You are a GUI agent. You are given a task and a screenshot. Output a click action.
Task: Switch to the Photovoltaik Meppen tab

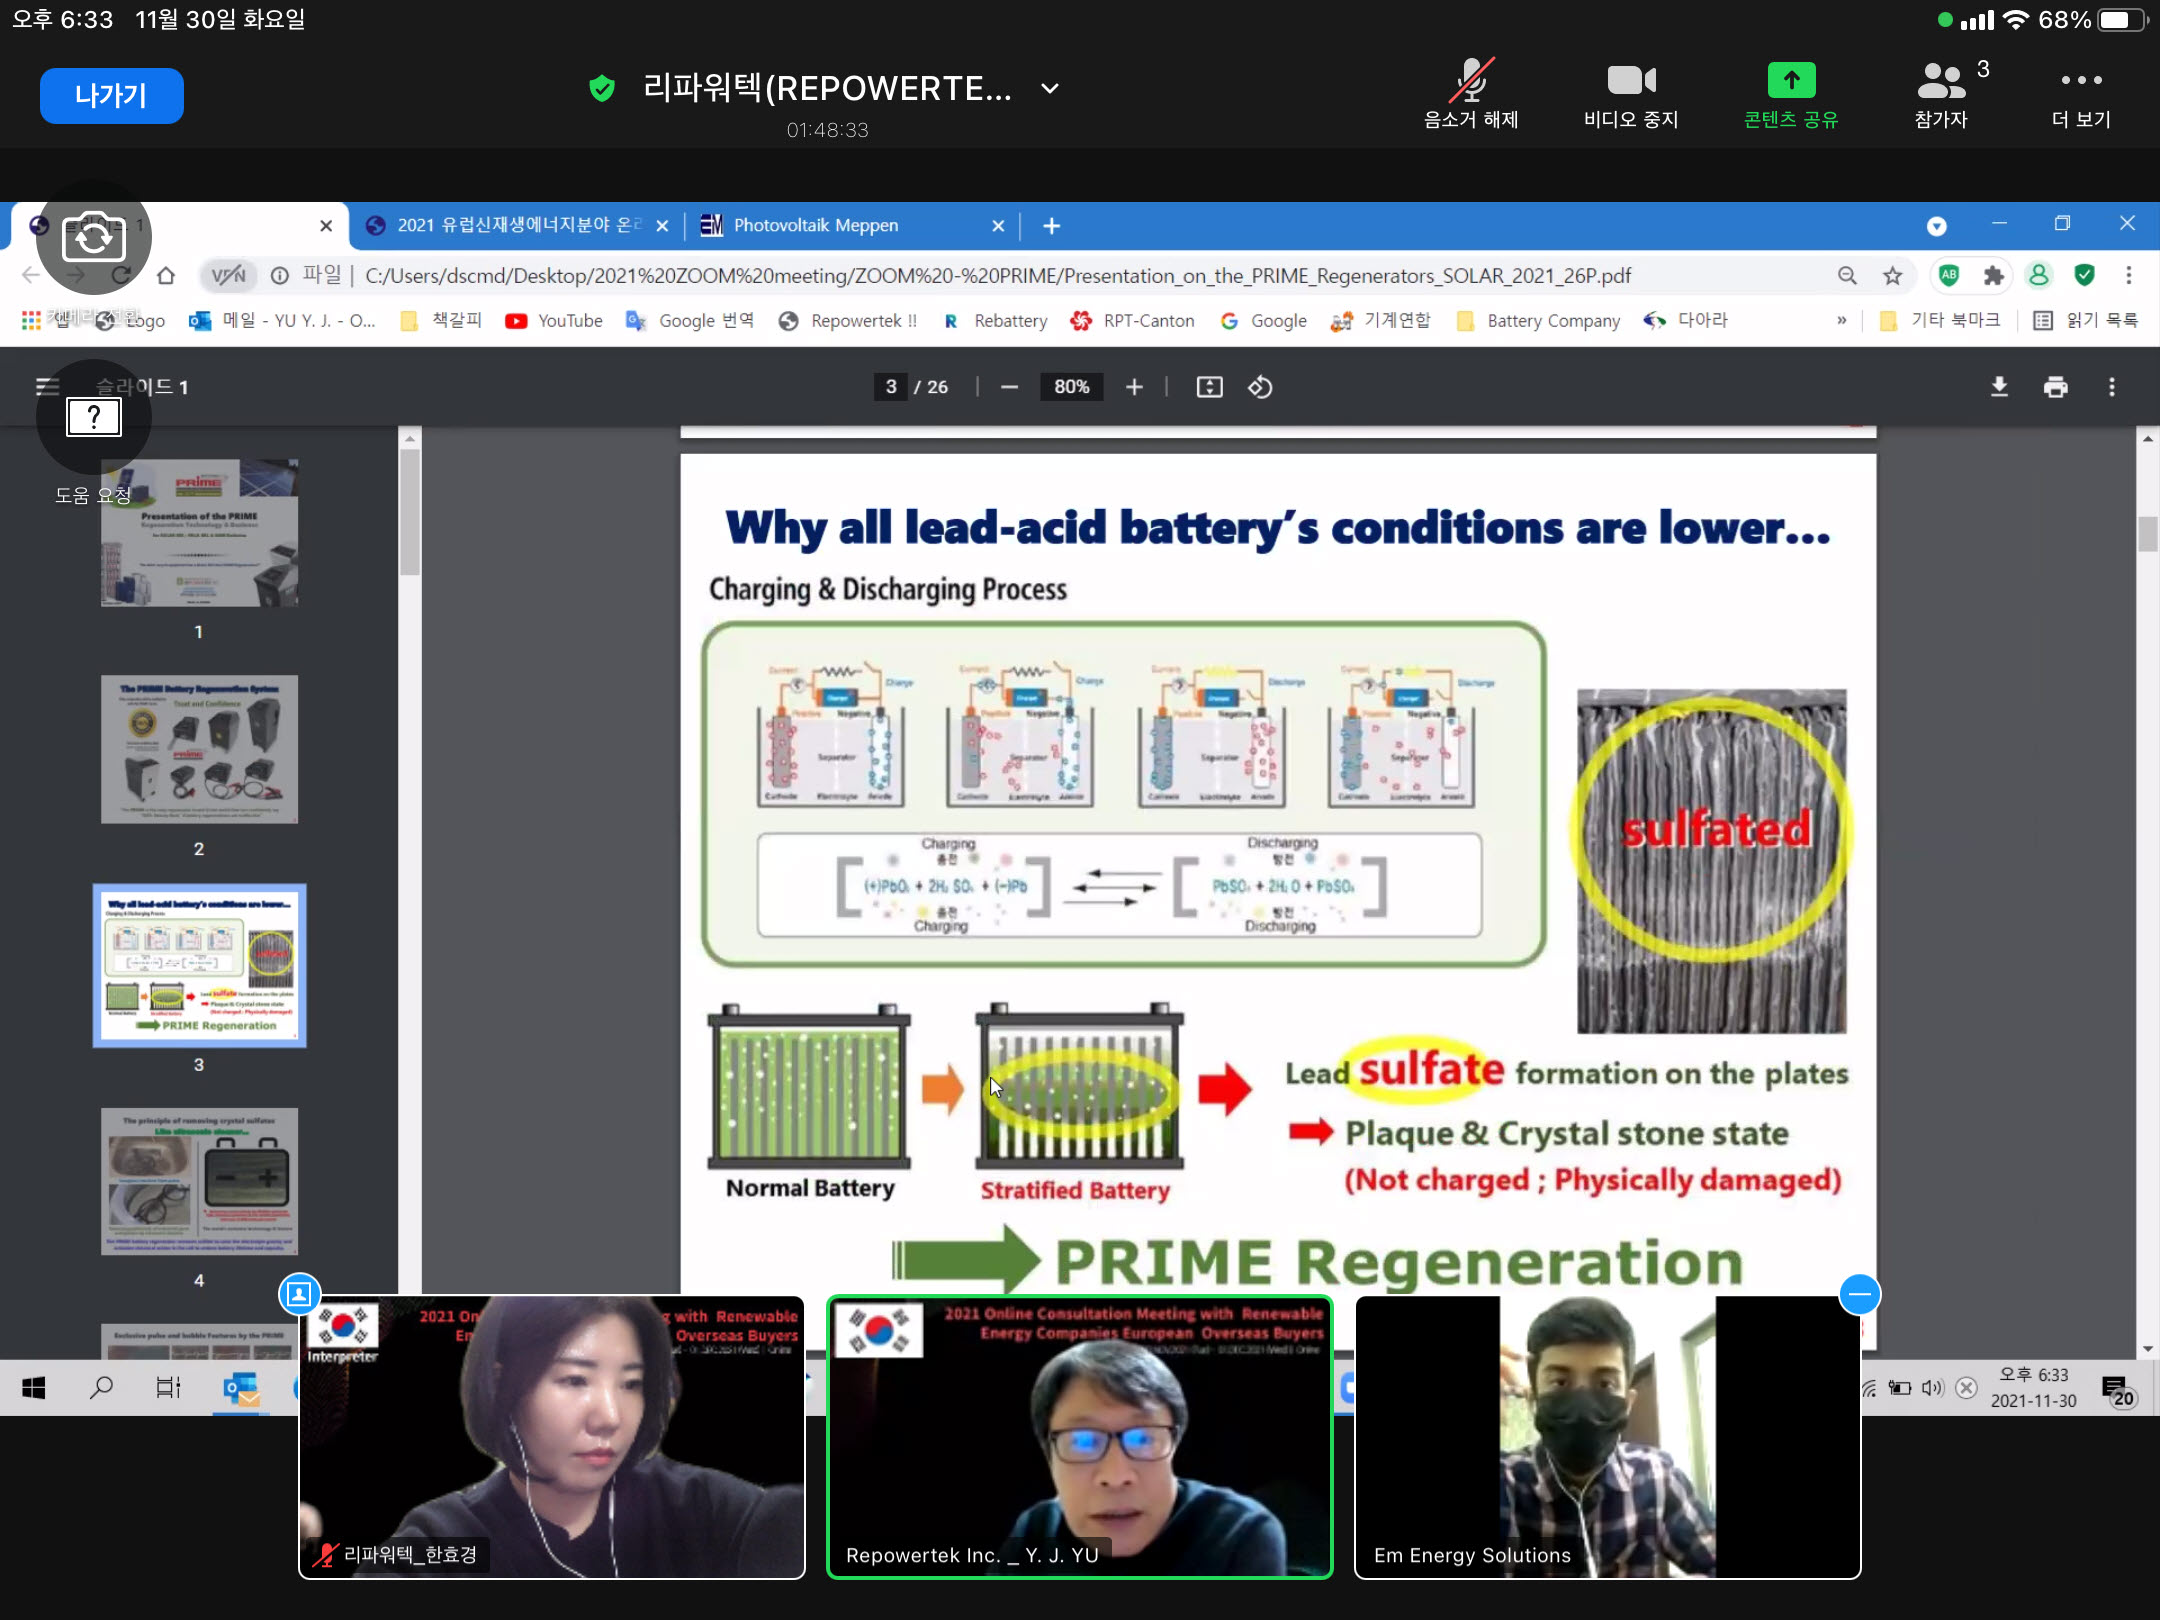(x=815, y=226)
